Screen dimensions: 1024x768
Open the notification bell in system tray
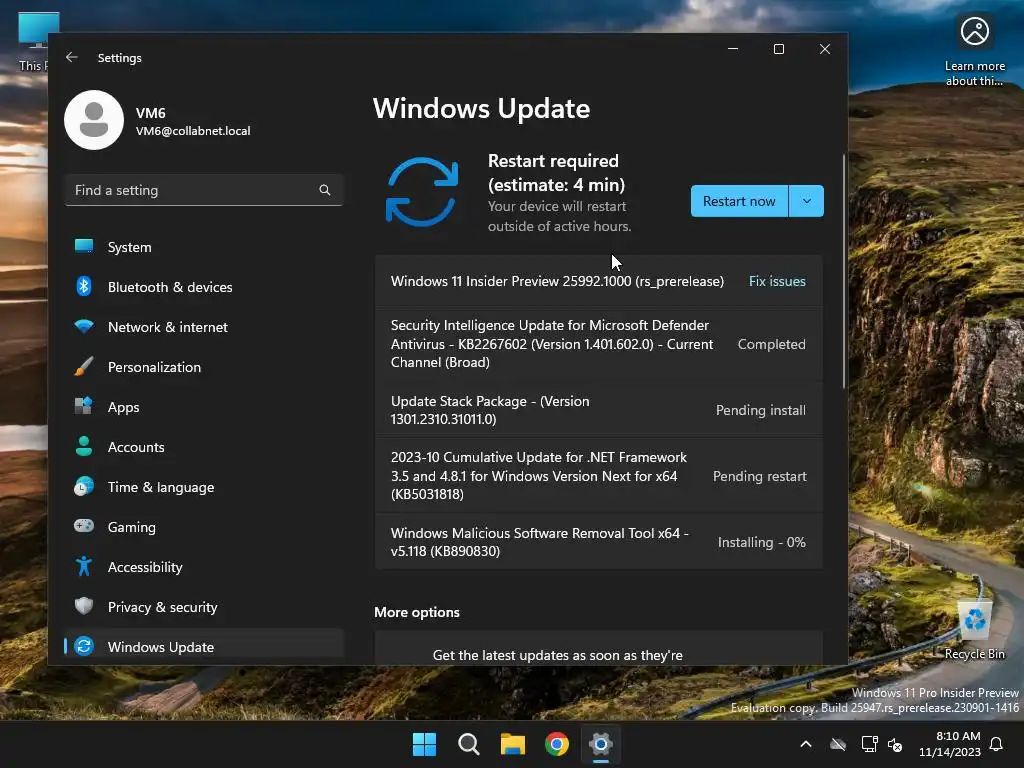tap(997, 744)
